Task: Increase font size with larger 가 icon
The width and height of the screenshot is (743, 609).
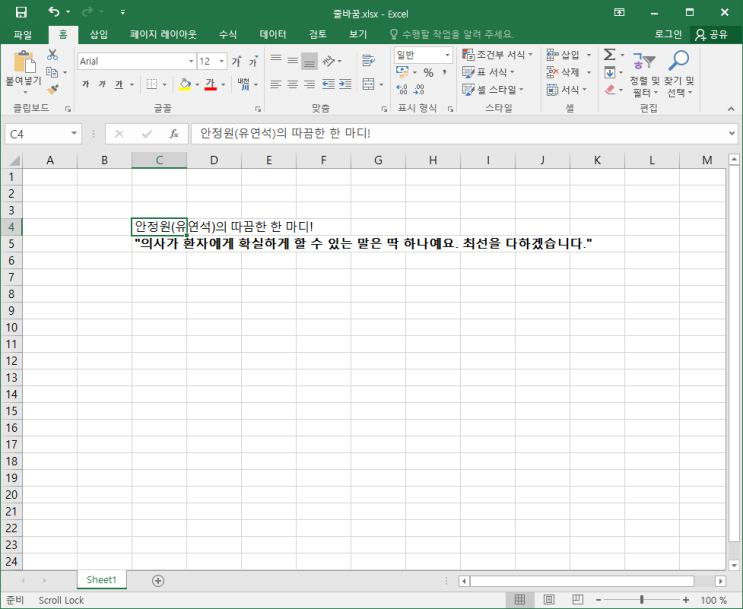Action: point(236,61)
